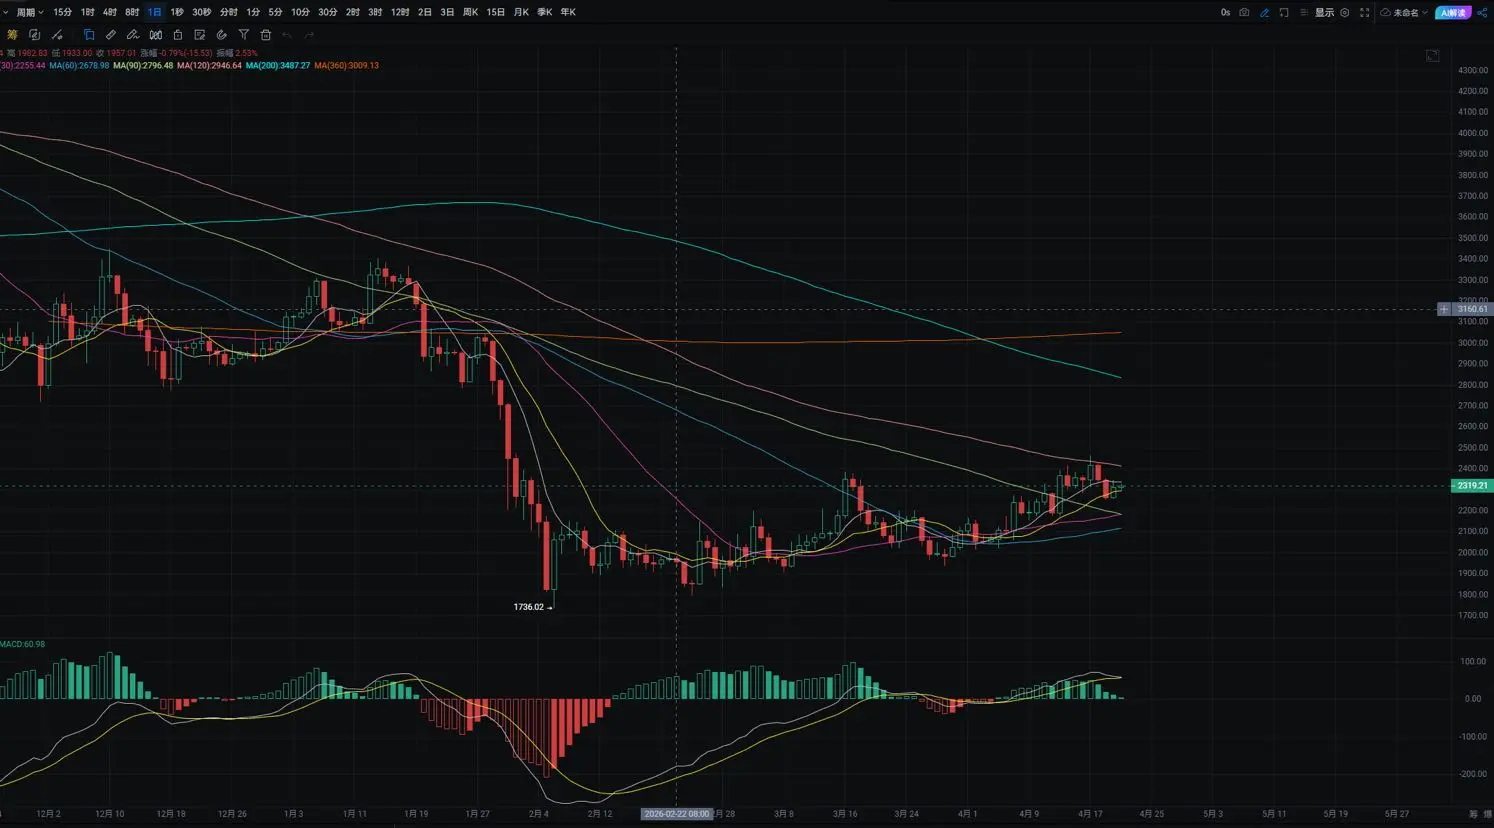Click the add-panel layout icon
Screen dimensions: 1494x828
tap(1284, 13)
